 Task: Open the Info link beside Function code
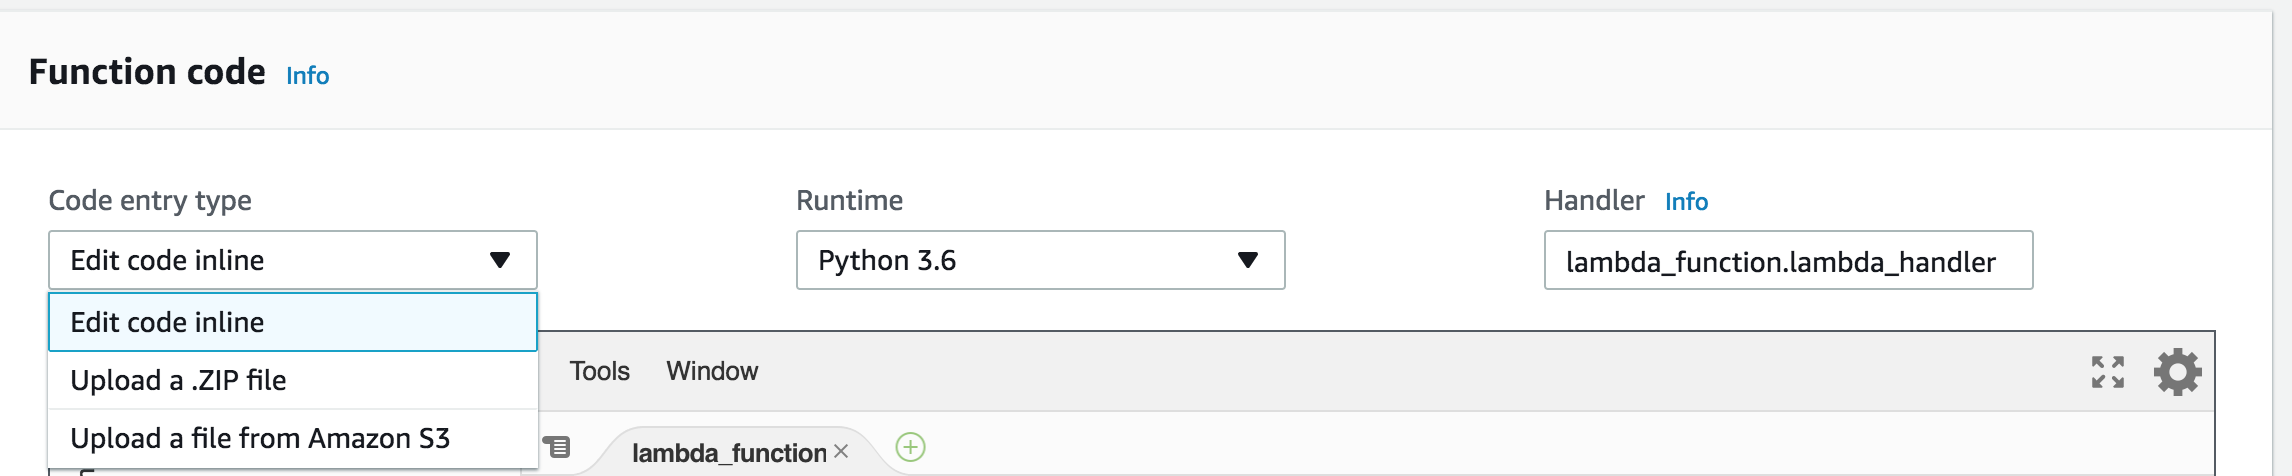pyautogui.click(x=307, y=75)
